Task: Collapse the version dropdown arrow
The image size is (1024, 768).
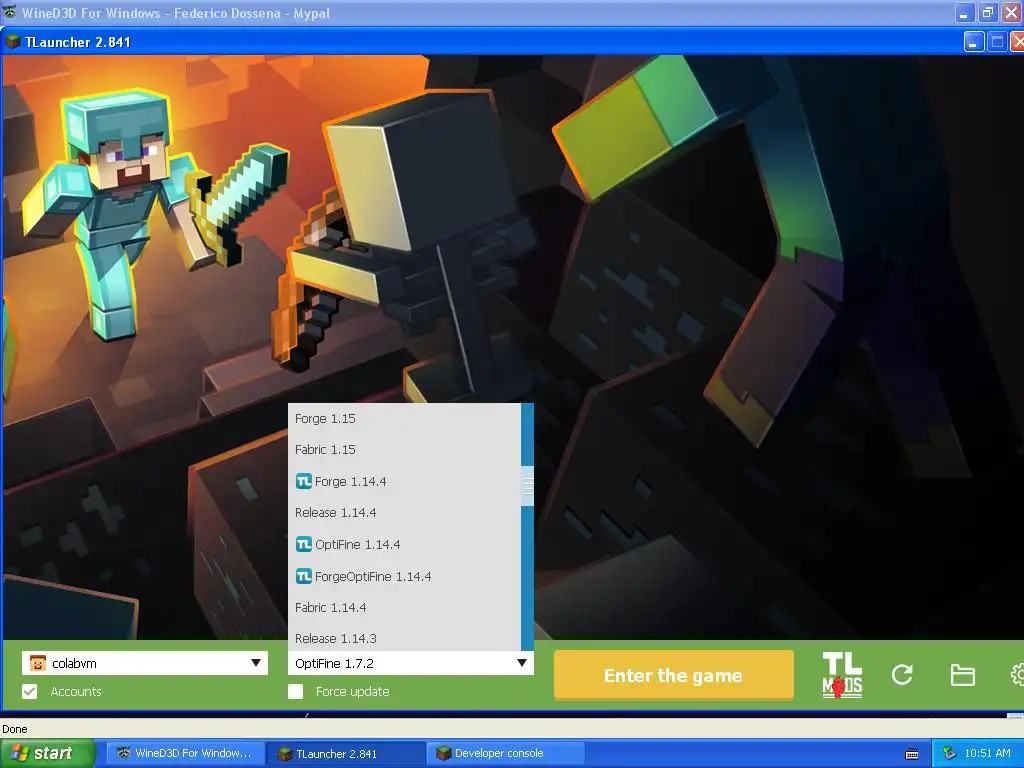Action: coord(522,663)
